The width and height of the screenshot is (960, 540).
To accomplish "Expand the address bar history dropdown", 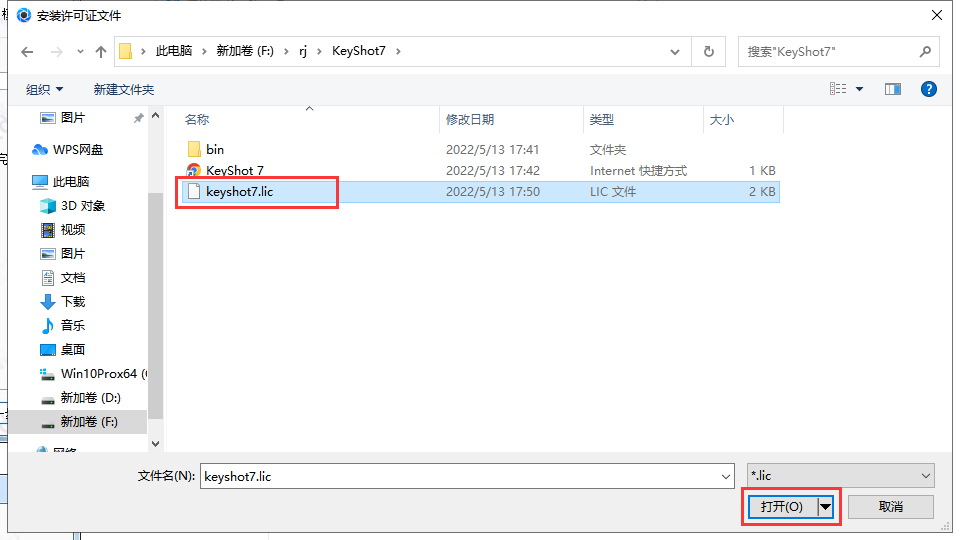I will [x=675, y=52].
